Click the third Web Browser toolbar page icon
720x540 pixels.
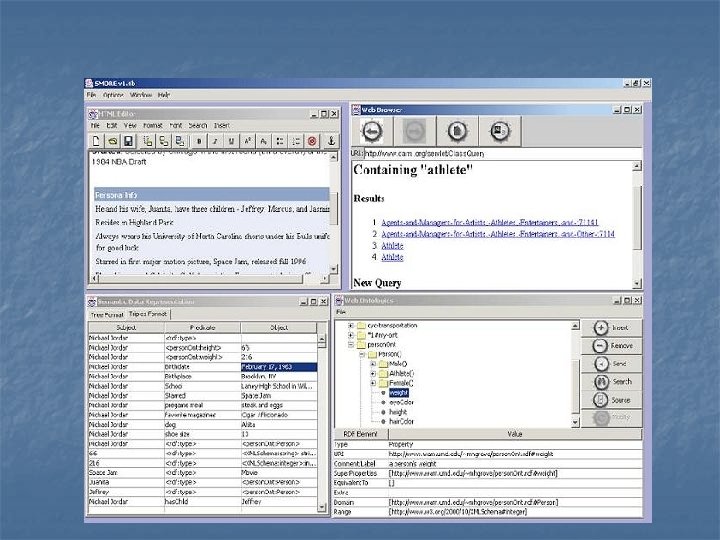coord(456,131)
